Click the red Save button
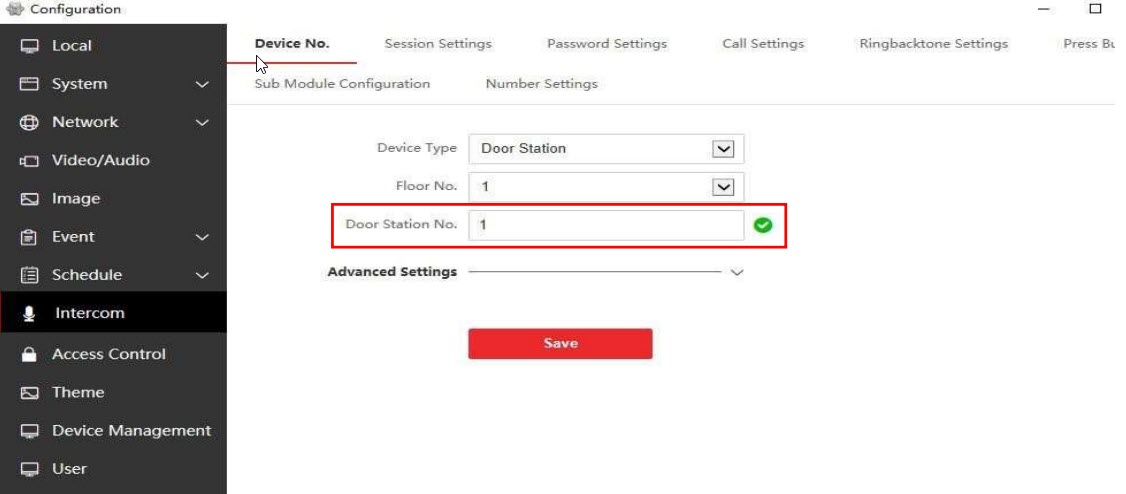The width and height of the screenshot is (1126, 494). click(560, 343)
